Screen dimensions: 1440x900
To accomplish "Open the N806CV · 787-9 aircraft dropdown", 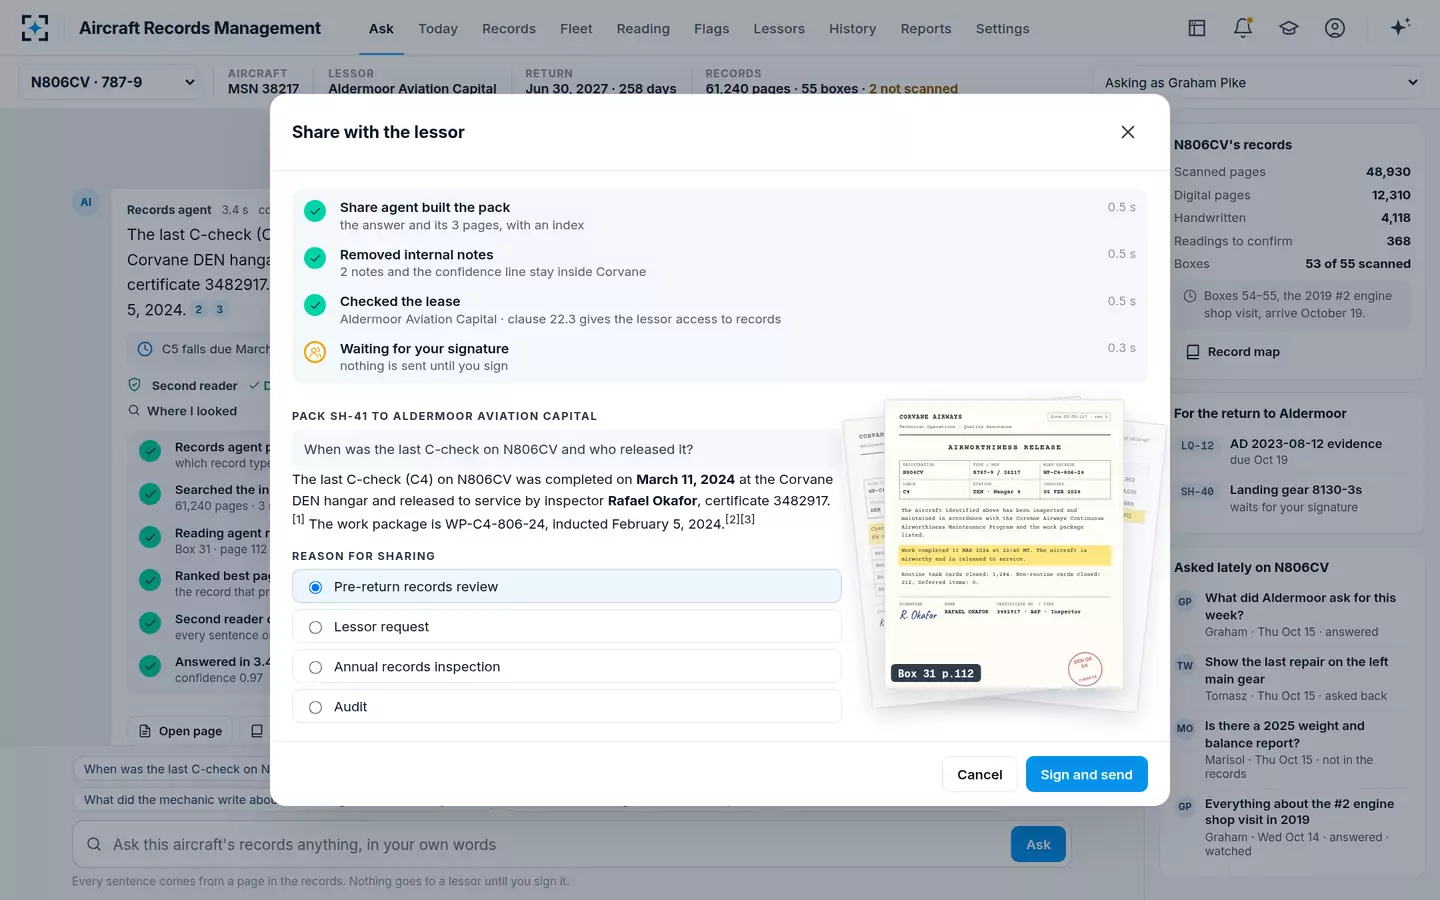I will tap(110, 82).
